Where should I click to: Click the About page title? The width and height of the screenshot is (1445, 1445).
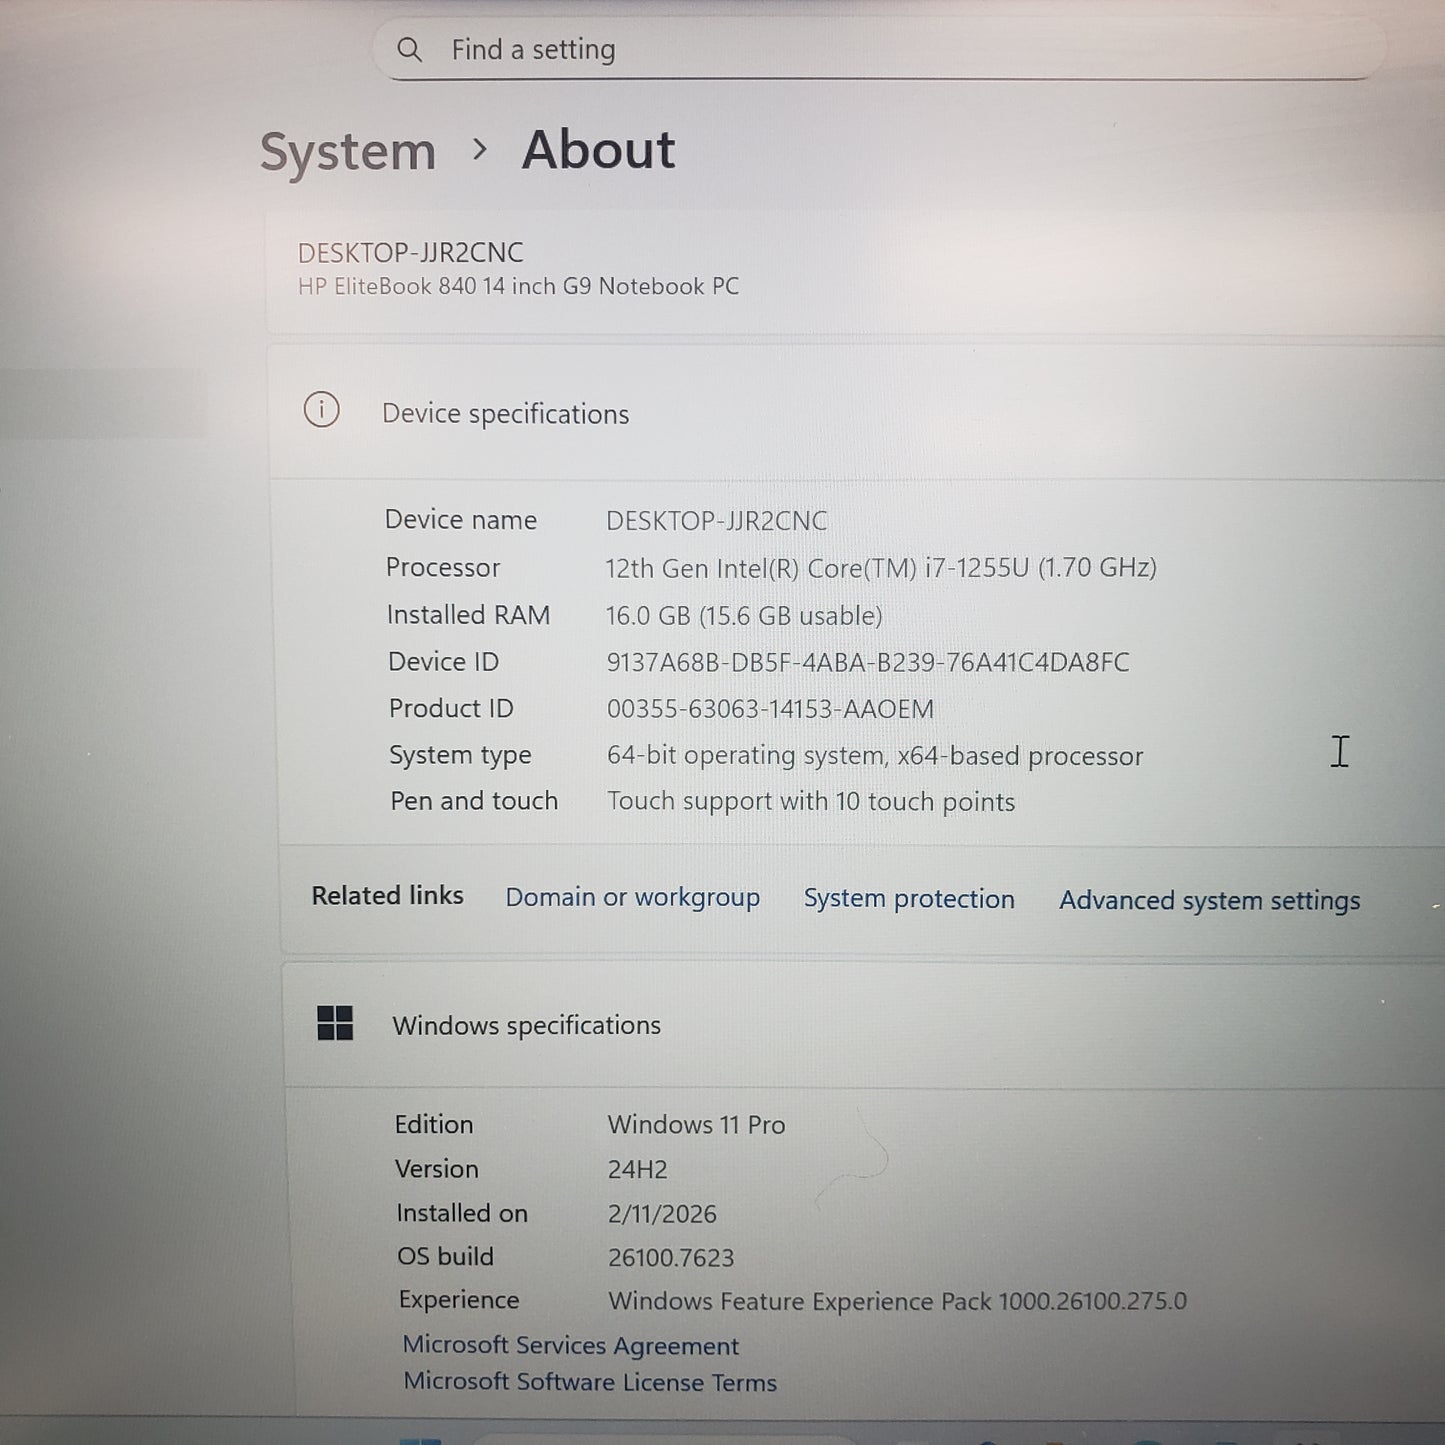(597, 150)
